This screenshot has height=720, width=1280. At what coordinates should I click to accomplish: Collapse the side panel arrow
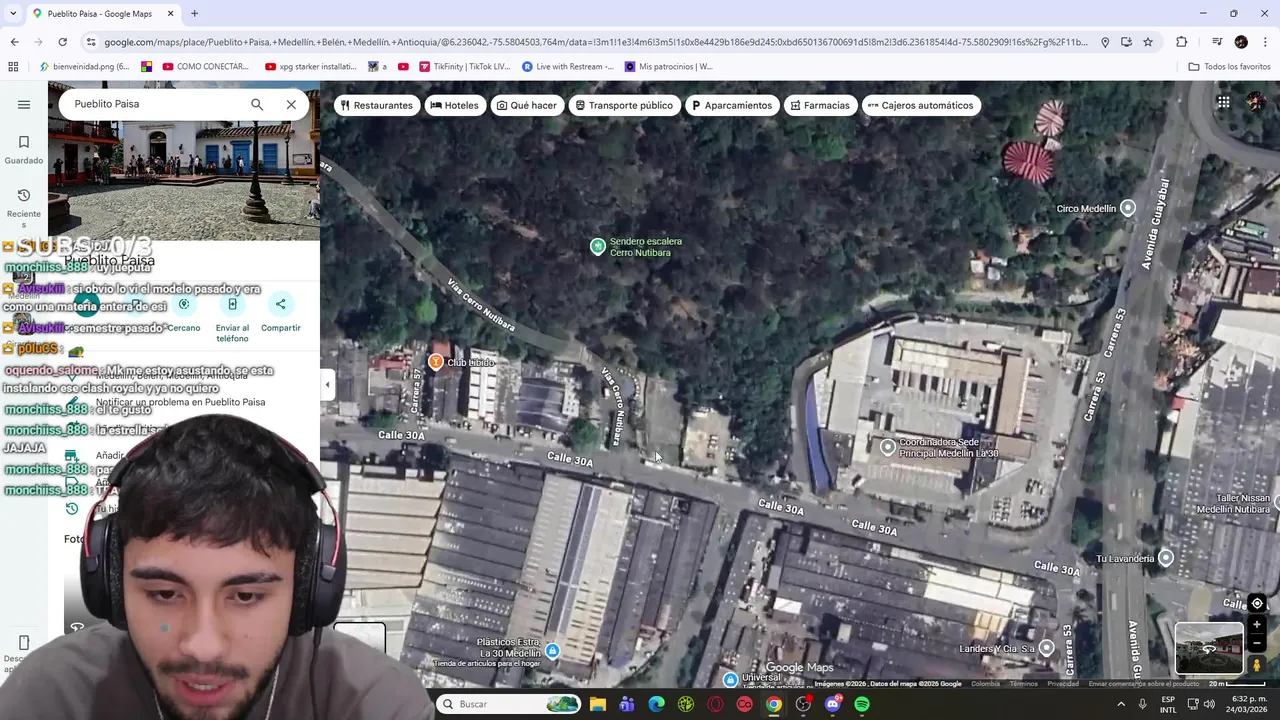point(327,384)
